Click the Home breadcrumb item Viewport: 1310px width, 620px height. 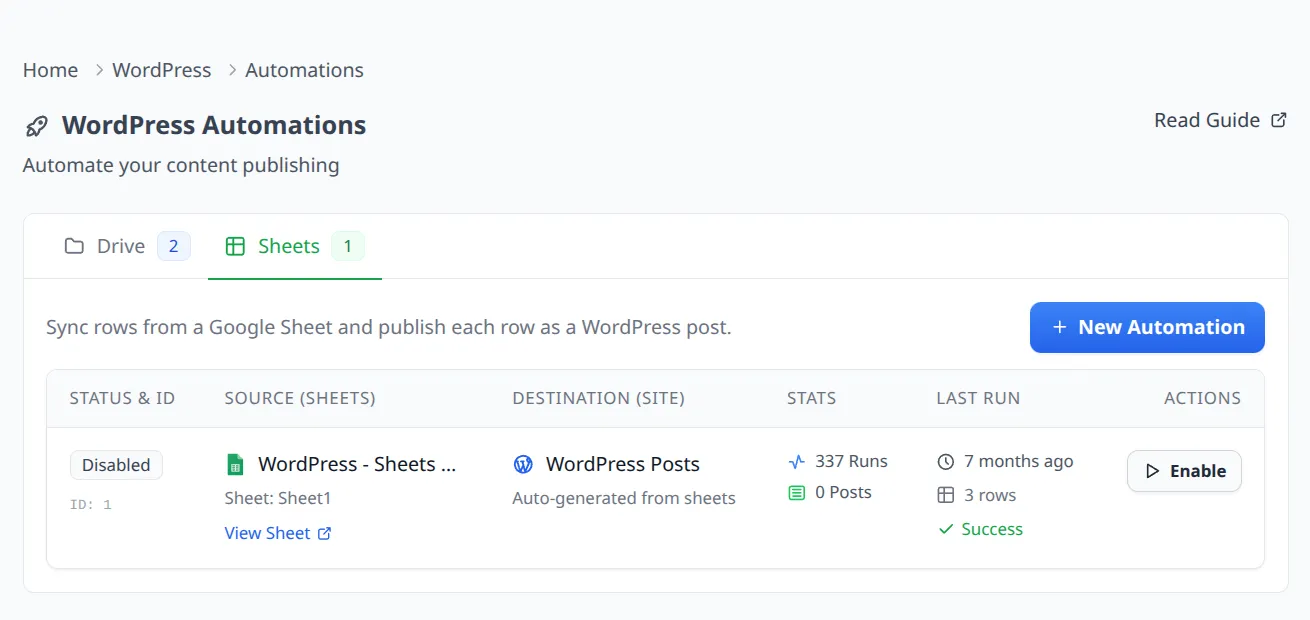pos(50,70)
